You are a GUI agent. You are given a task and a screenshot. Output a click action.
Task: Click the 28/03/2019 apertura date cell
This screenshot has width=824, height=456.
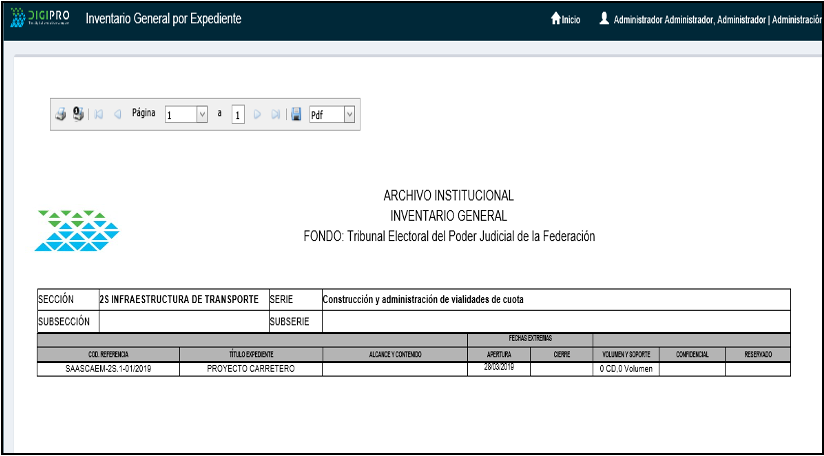[498, 368]
